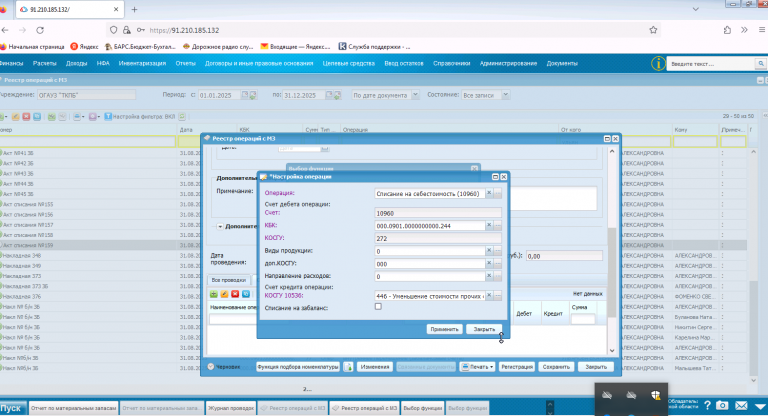Viewport: 768px width, 416px height.
Task: Open Договоры и иные правовые основания menu
Action: click(x=259, y=63)
